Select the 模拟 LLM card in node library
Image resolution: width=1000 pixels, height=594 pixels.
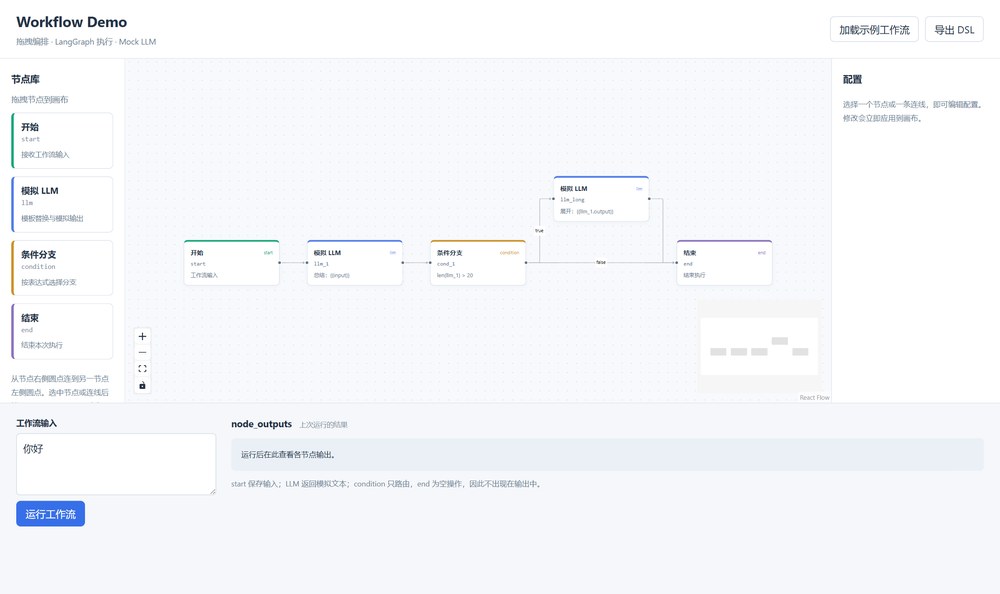click(x=62, y=204)
